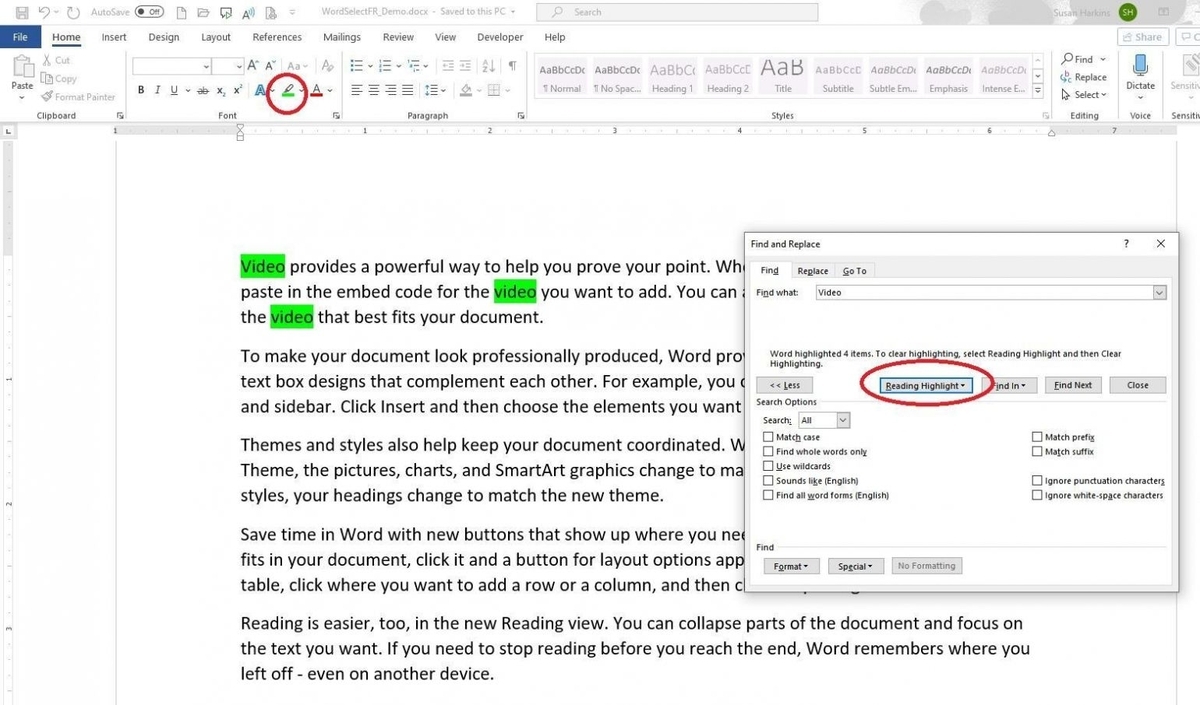Screen dimensions: 1200x705
Task: Click the Save icon in the title bar
Action: tap(22, 12)
